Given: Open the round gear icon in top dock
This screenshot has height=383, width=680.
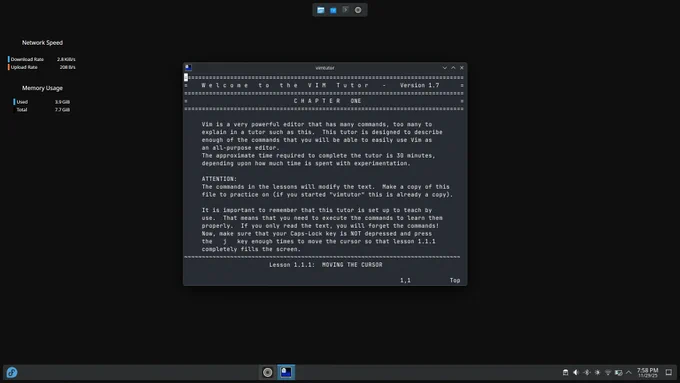Looking at the screenshot, I should (358, 10).
